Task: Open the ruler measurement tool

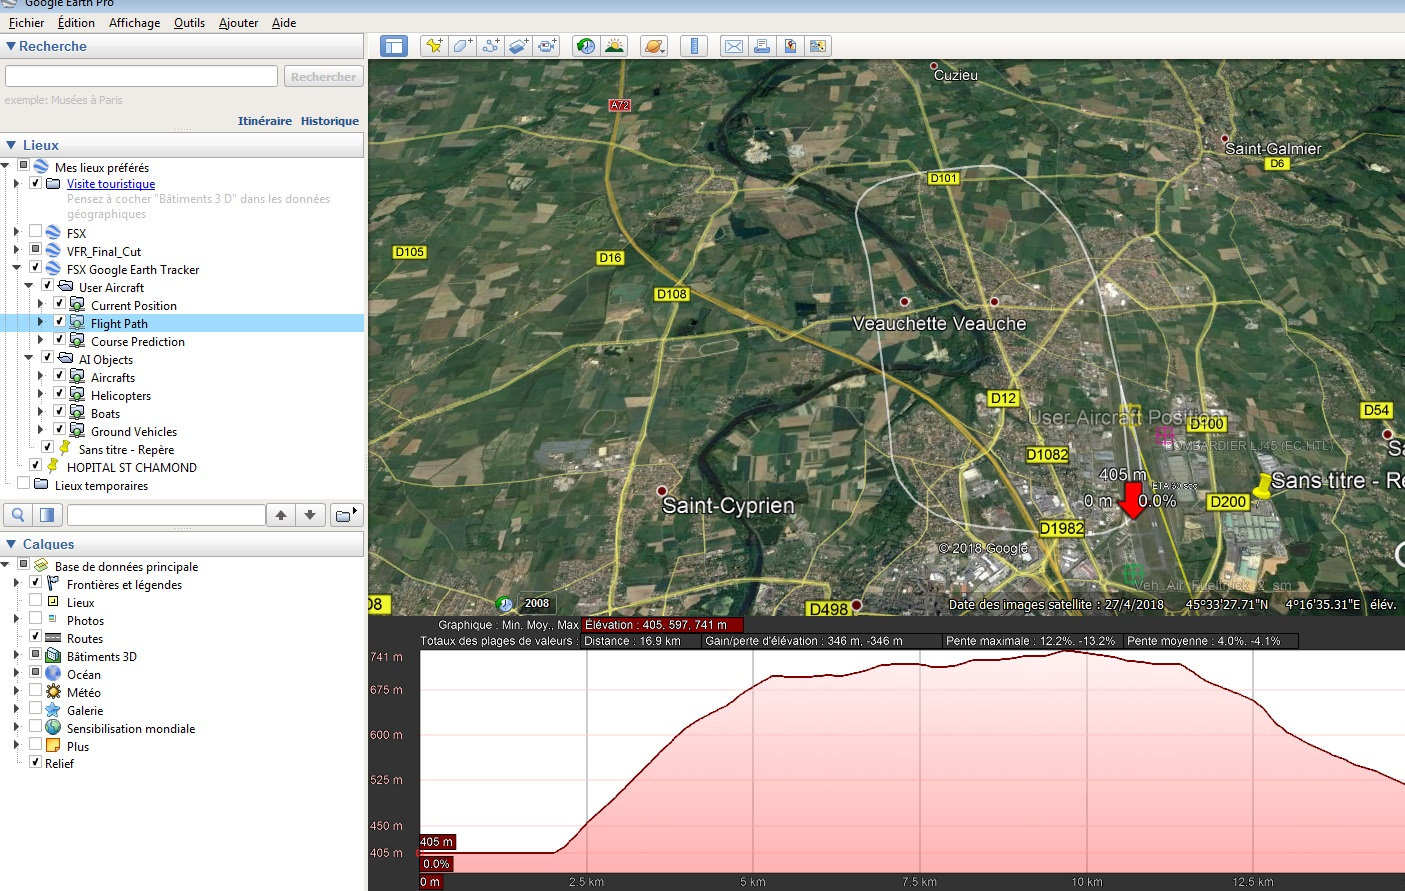Action: click(693, 46)
